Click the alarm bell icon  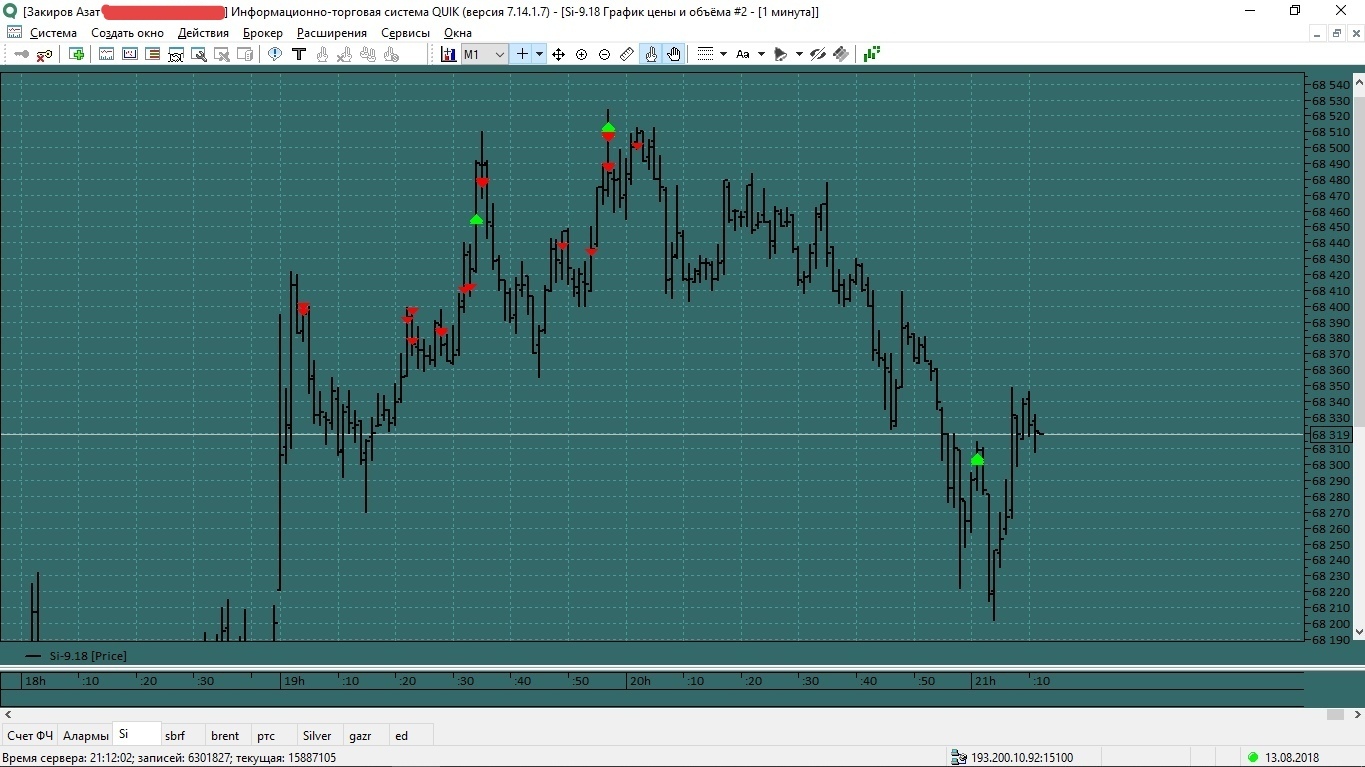point(781,54)
